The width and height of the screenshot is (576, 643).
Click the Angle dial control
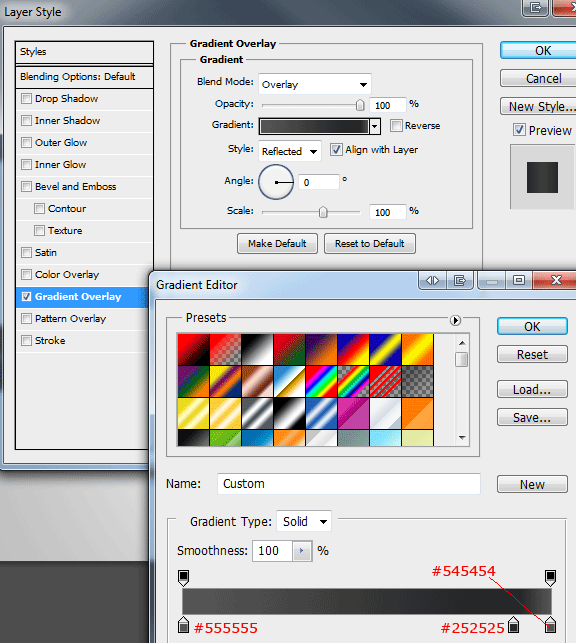(x=276, y=182)
